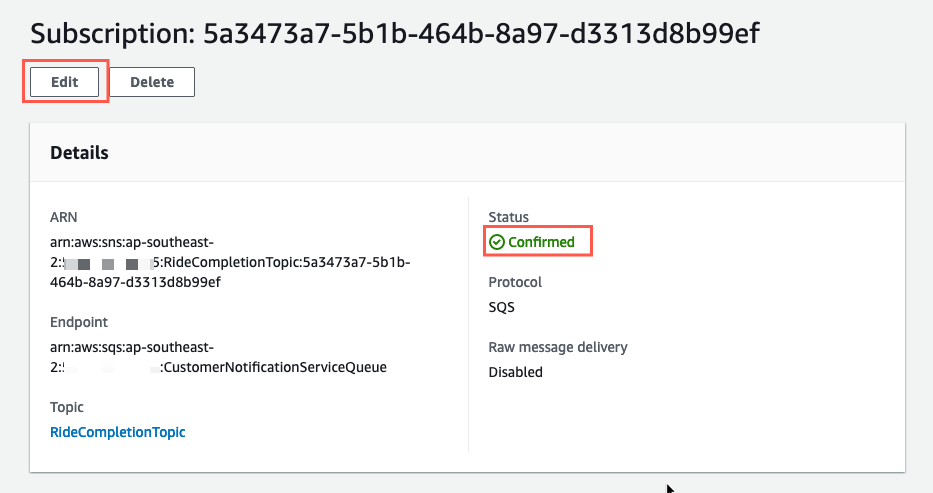Click the Edit subscription button

tap(64, 82)
